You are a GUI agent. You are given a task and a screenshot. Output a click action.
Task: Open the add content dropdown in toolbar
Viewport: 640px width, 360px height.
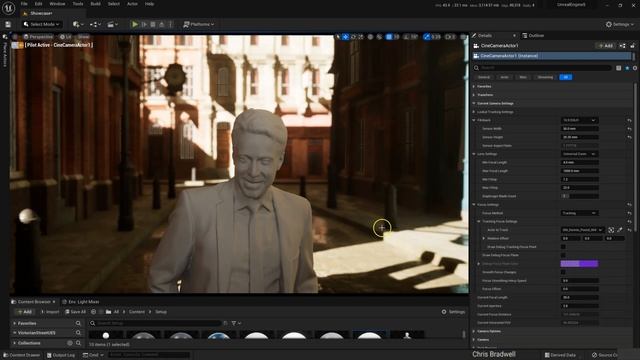(78, 24)
